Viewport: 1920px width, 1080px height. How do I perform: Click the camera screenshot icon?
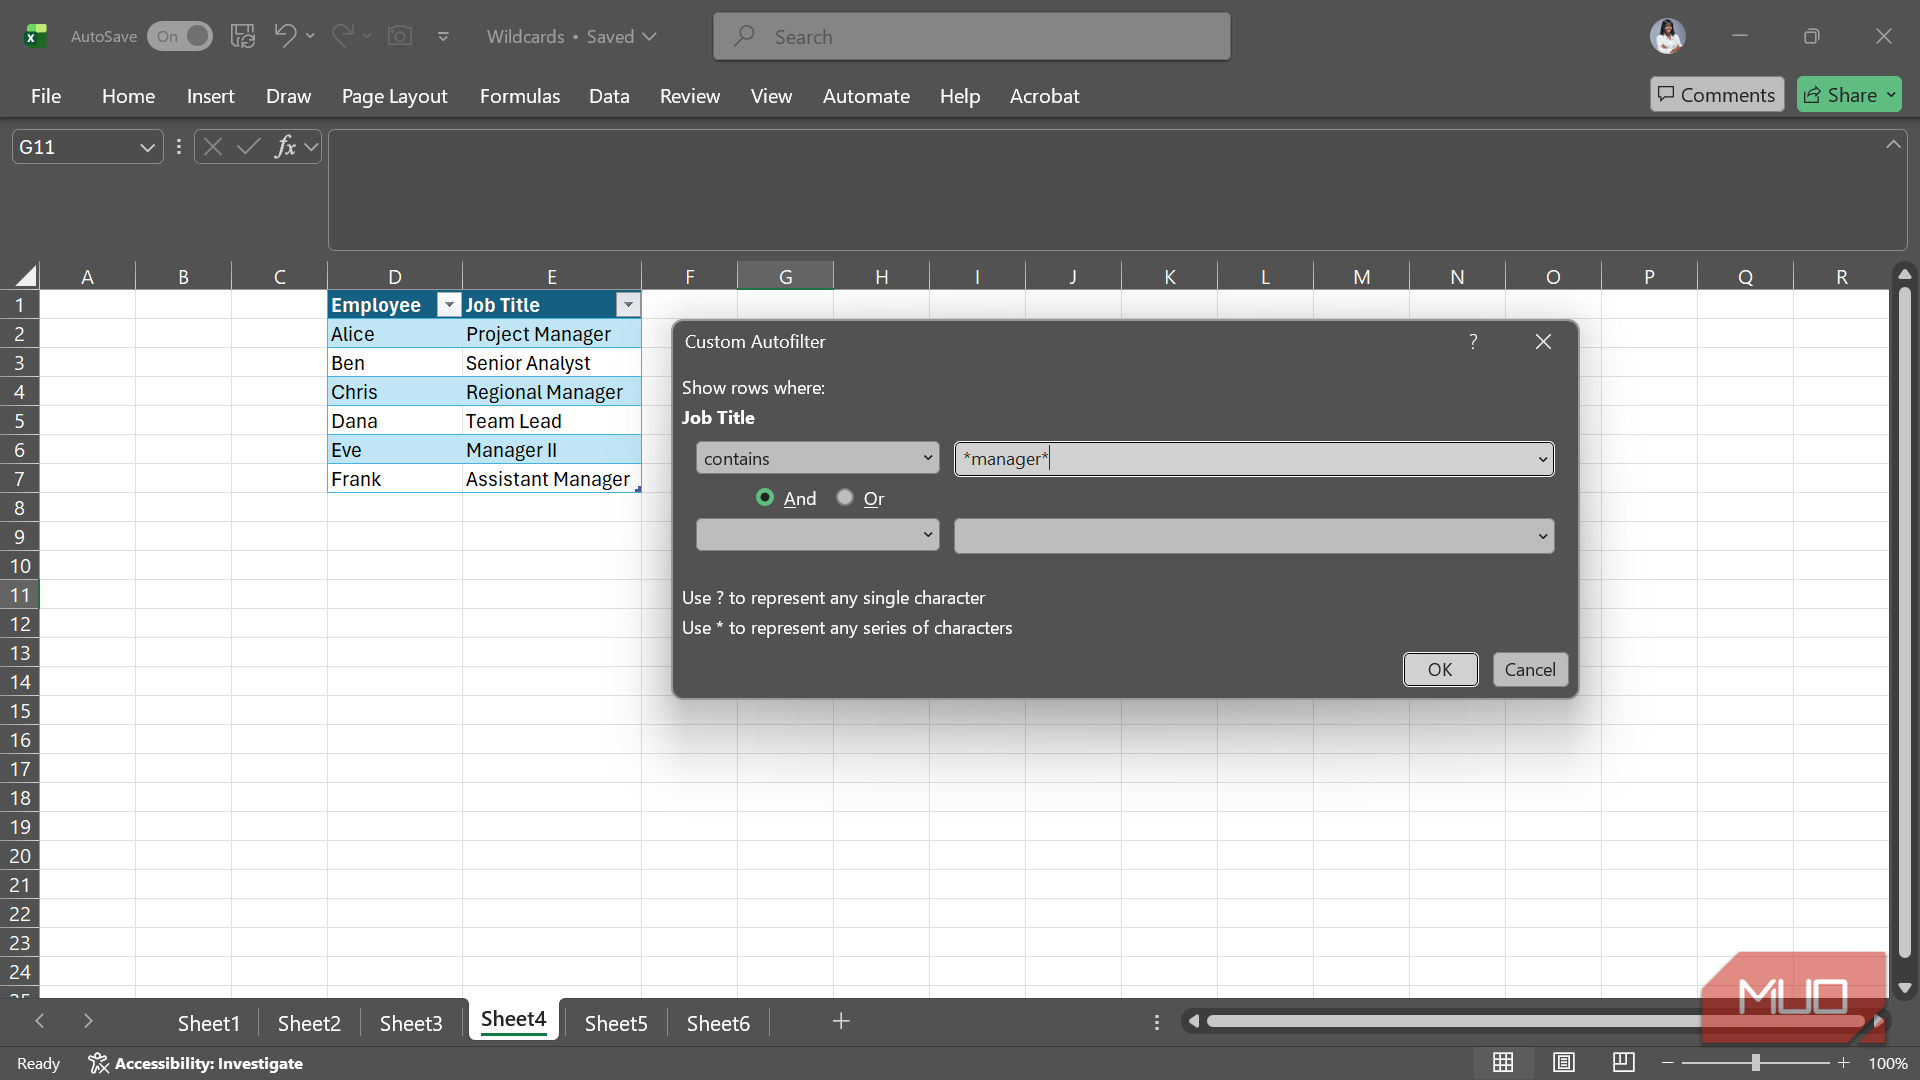click(x=400, y=36)
